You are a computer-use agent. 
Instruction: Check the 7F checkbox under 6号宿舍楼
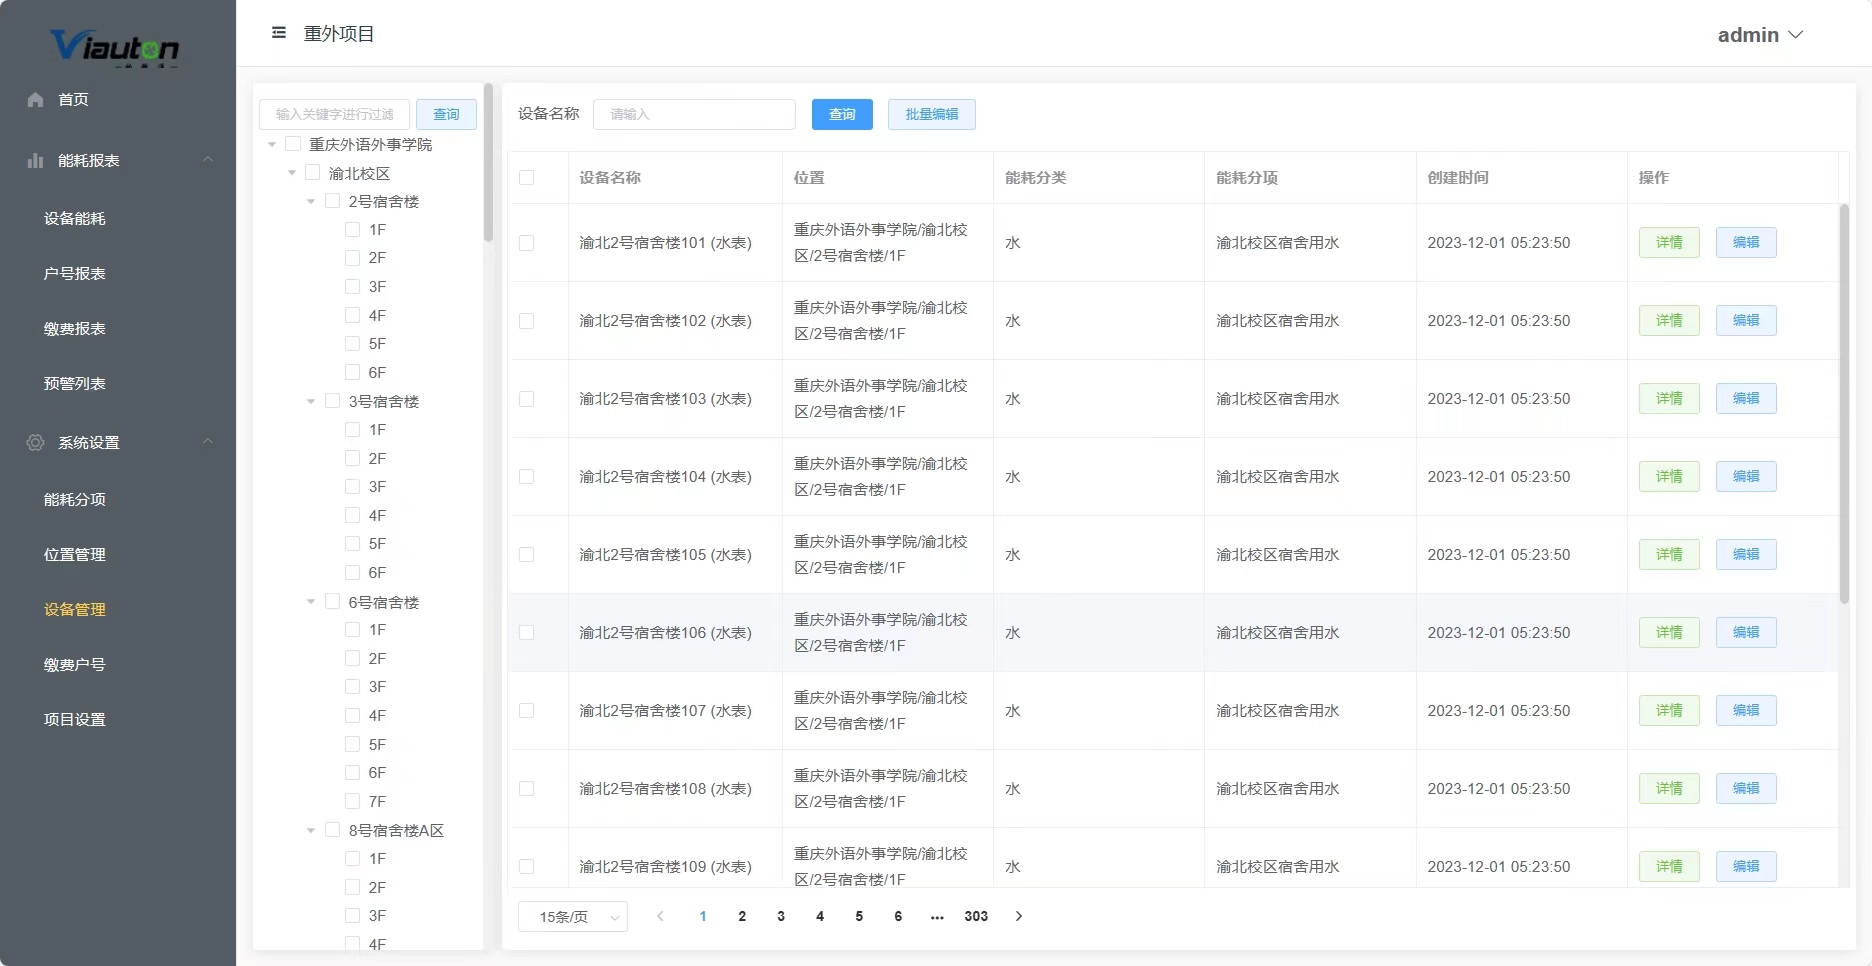pos(352,801)
